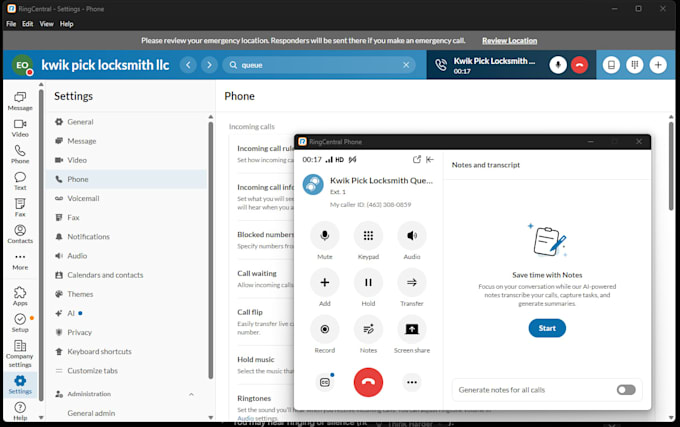Toggle Generate notes for all calls

click(626, 390)
